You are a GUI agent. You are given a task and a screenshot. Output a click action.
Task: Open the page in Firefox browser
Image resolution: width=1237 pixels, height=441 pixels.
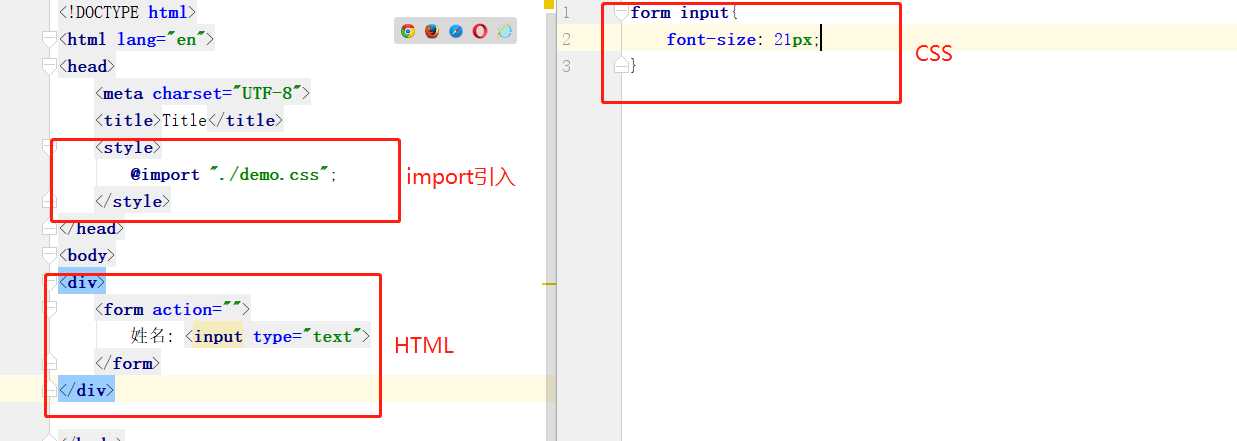click(432, 31)
